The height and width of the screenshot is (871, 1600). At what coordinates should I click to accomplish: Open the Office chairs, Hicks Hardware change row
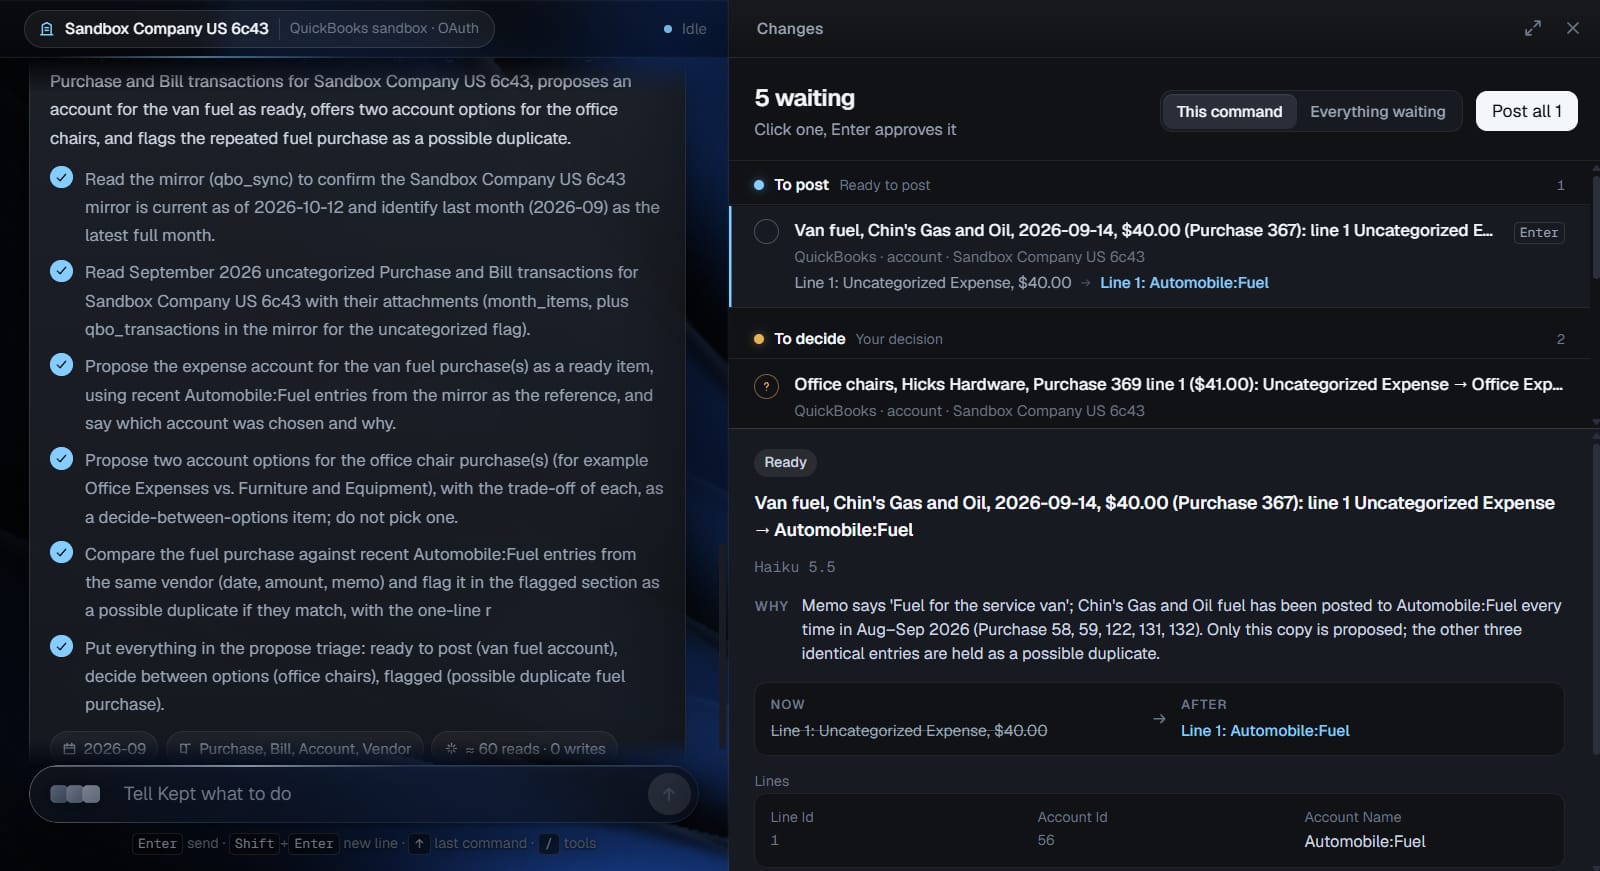coord(1160,397)
